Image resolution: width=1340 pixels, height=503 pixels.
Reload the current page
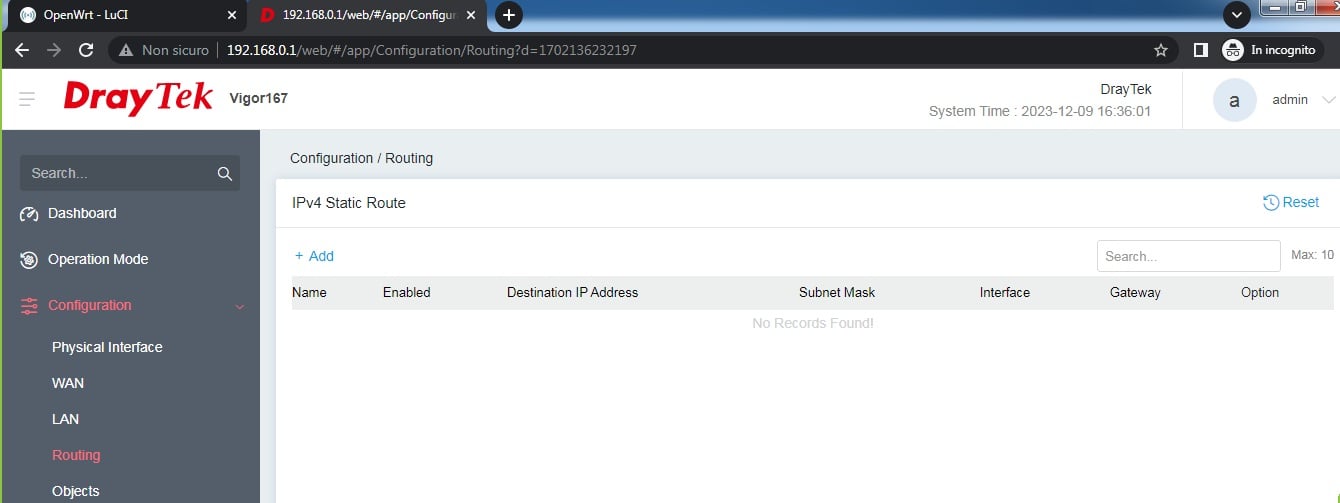click(86, 50)
